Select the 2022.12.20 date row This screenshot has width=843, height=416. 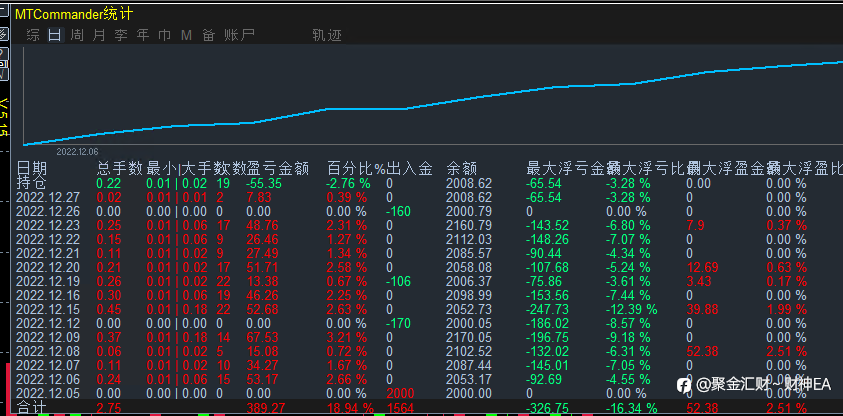48,267
